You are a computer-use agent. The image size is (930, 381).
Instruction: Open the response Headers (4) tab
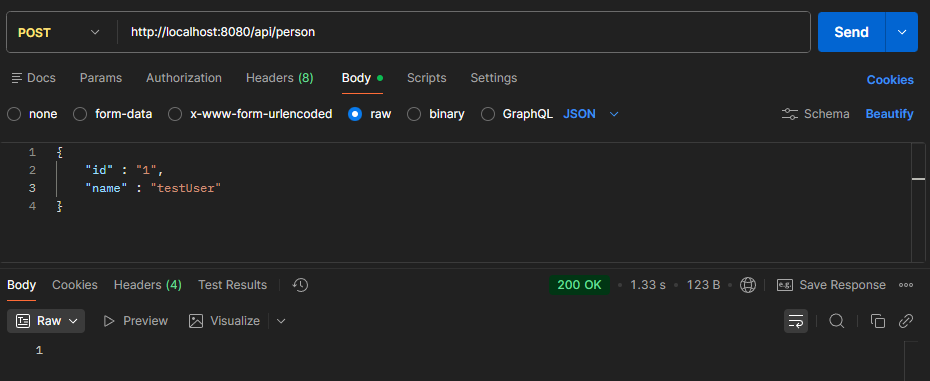(148, 285)
